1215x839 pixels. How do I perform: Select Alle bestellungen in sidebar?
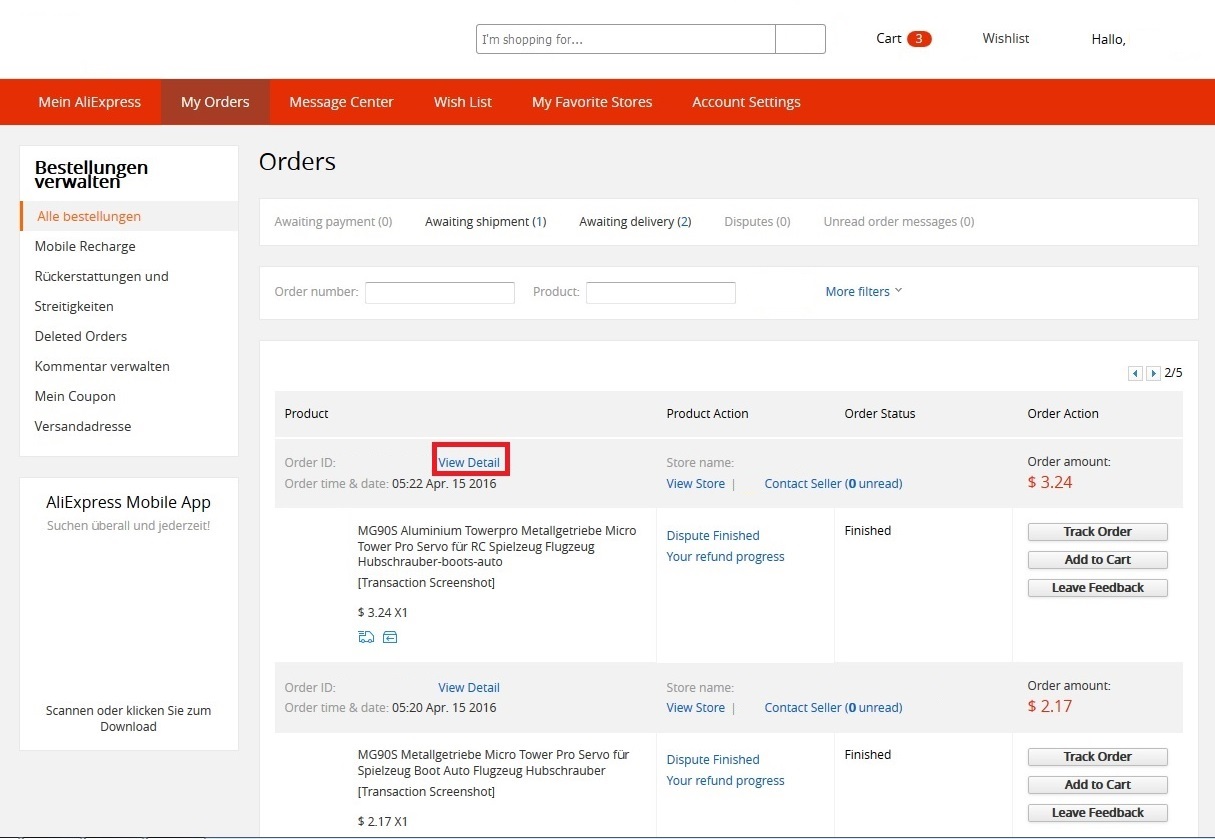(129, 216)
